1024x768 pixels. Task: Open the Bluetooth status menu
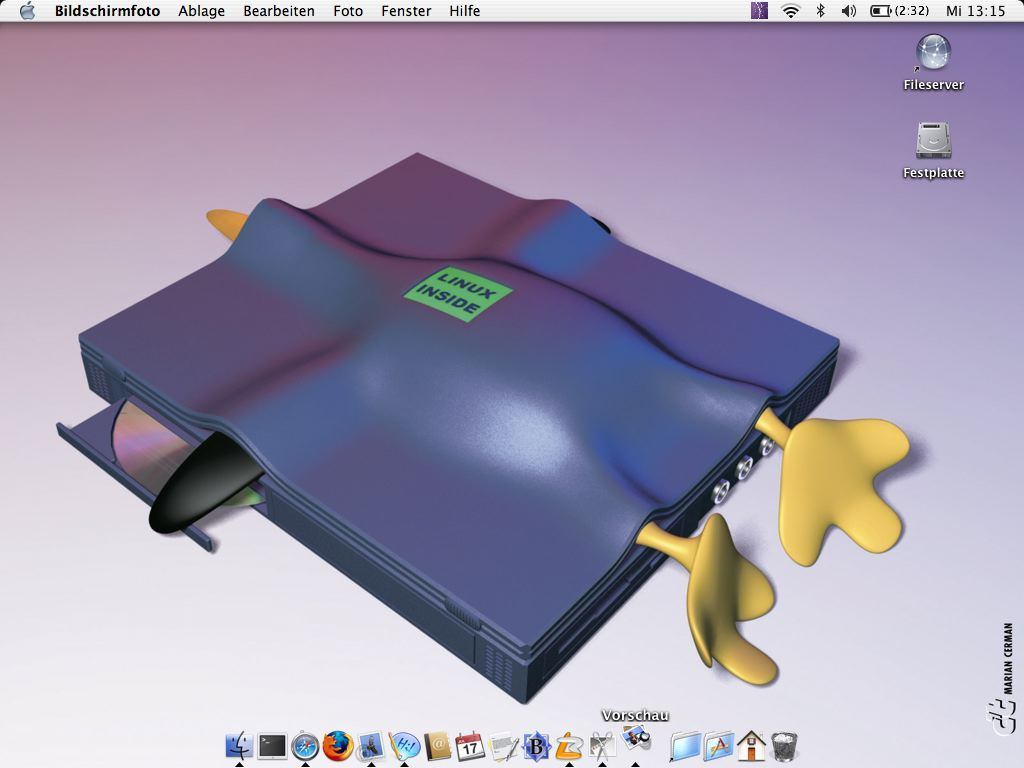(x=821, y=11)
